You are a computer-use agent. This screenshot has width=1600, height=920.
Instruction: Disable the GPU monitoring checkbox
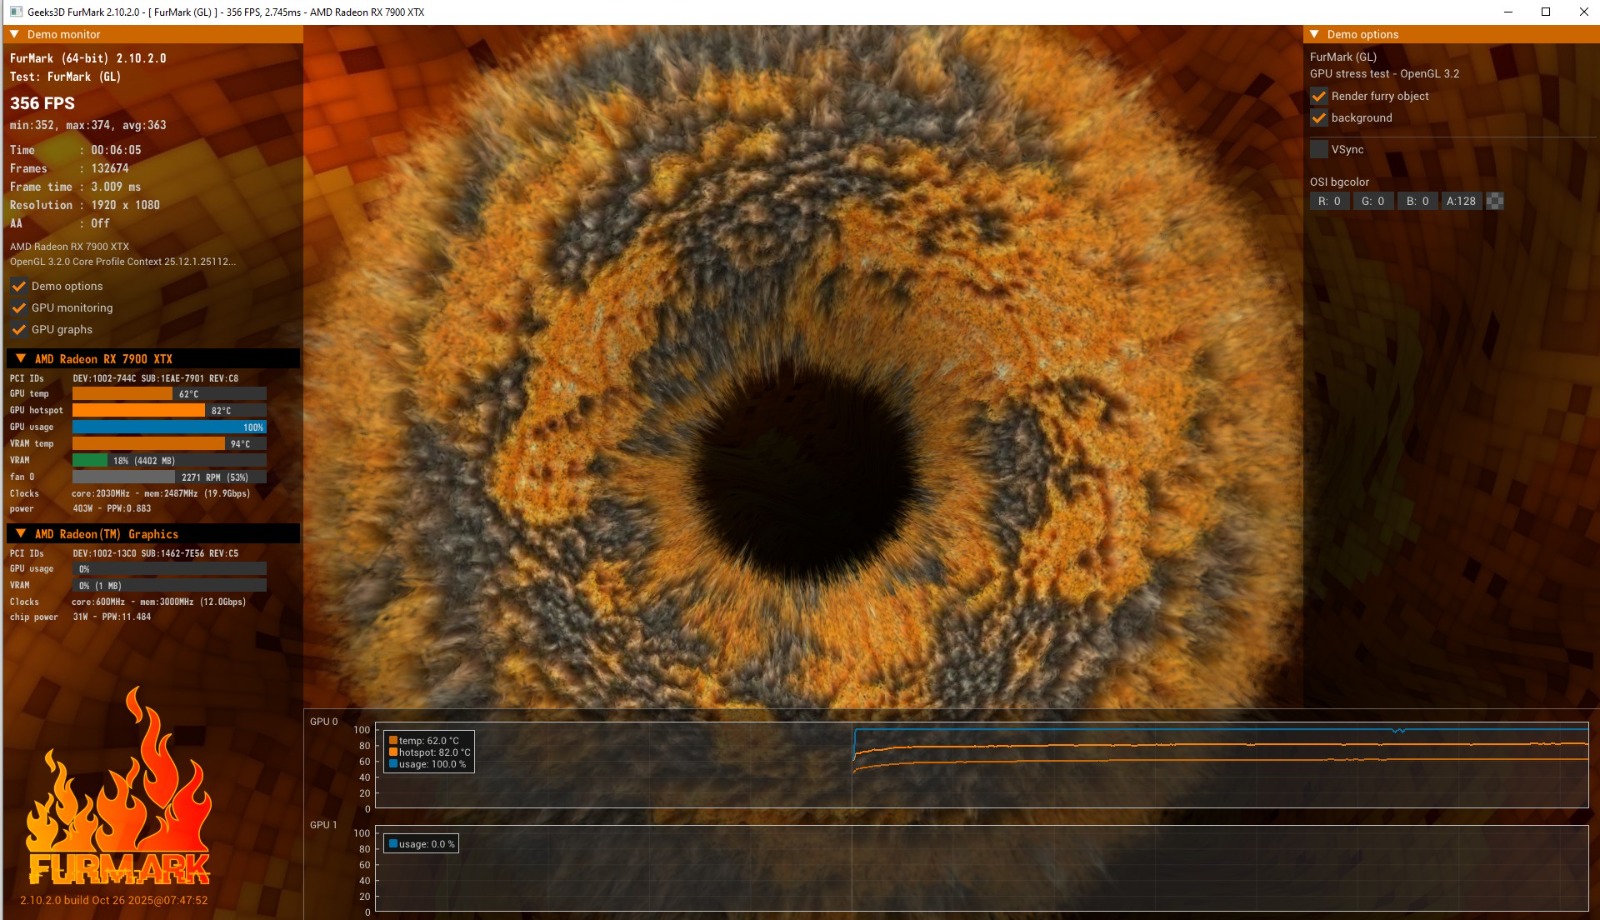click(19, 308)
